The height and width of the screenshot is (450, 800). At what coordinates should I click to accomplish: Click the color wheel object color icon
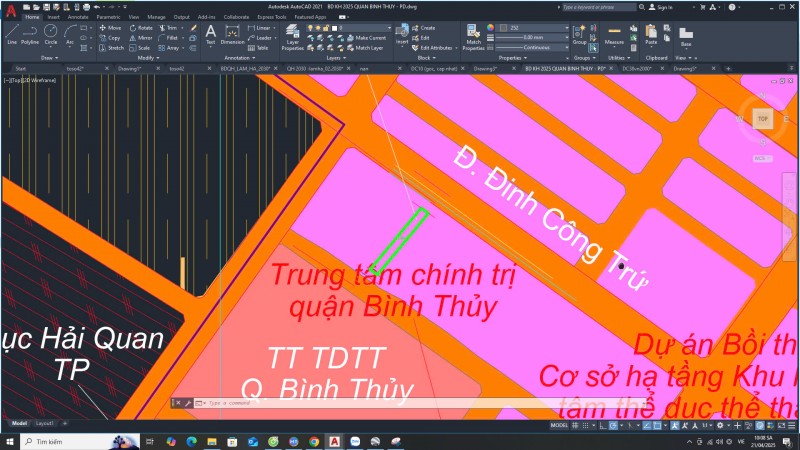point(490,28)
